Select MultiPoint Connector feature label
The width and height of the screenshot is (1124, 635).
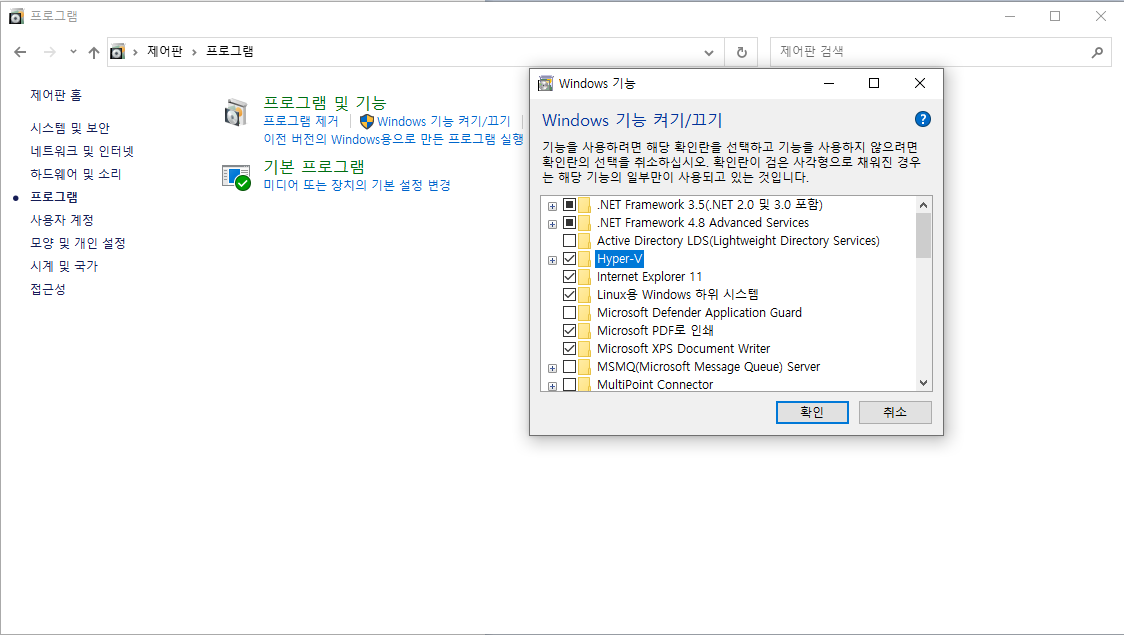[x=655, y=384]
